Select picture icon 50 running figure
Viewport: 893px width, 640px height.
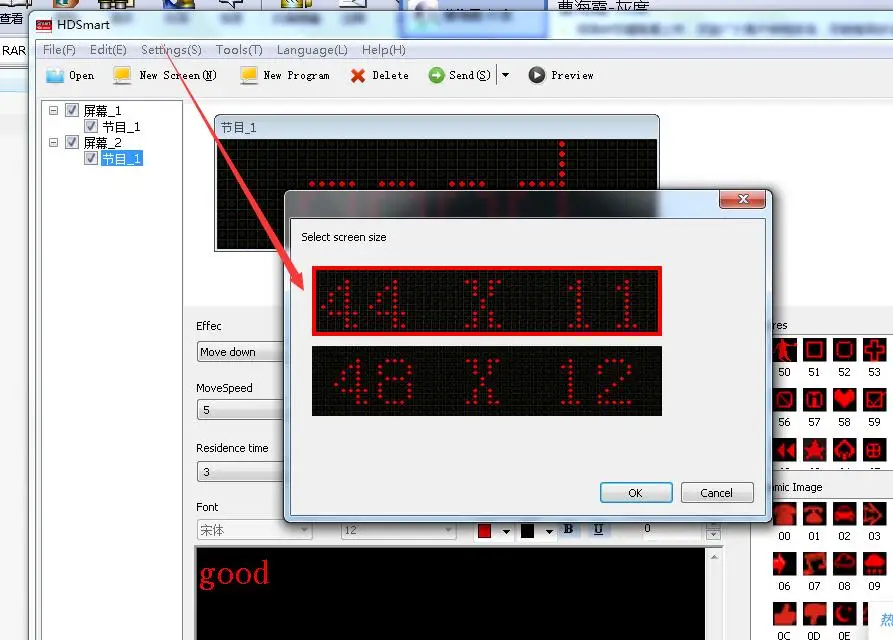pos(785,350)
